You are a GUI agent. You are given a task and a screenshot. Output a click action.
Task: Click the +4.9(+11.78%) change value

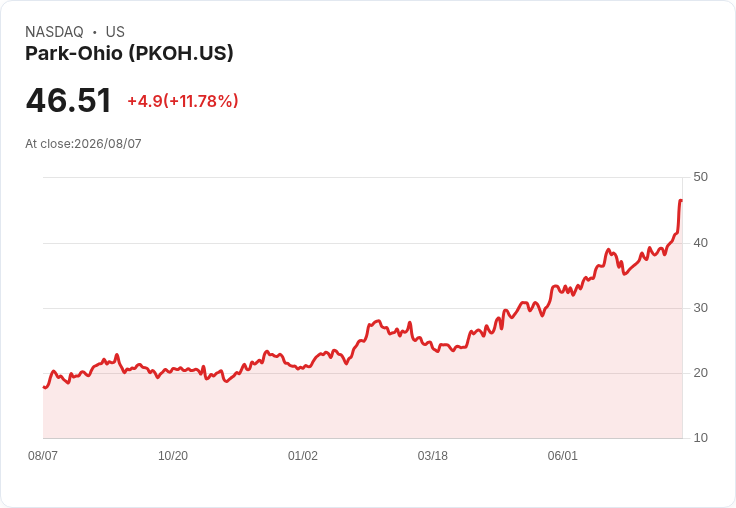pyautogui.click(x=183, y=101)
